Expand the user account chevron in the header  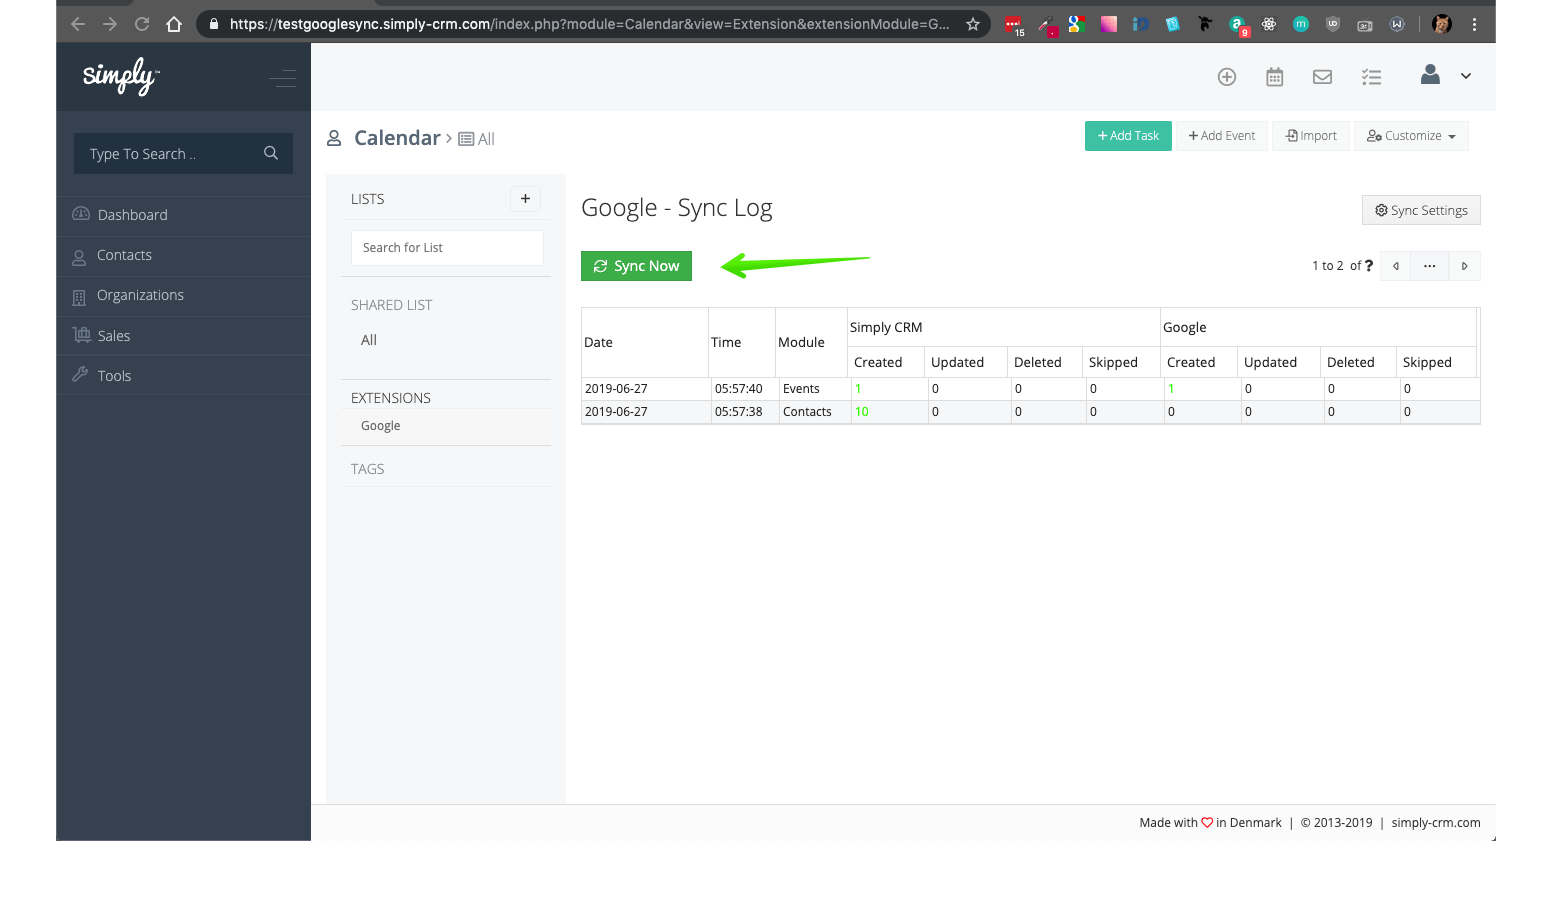click(x=1466, y=76)
